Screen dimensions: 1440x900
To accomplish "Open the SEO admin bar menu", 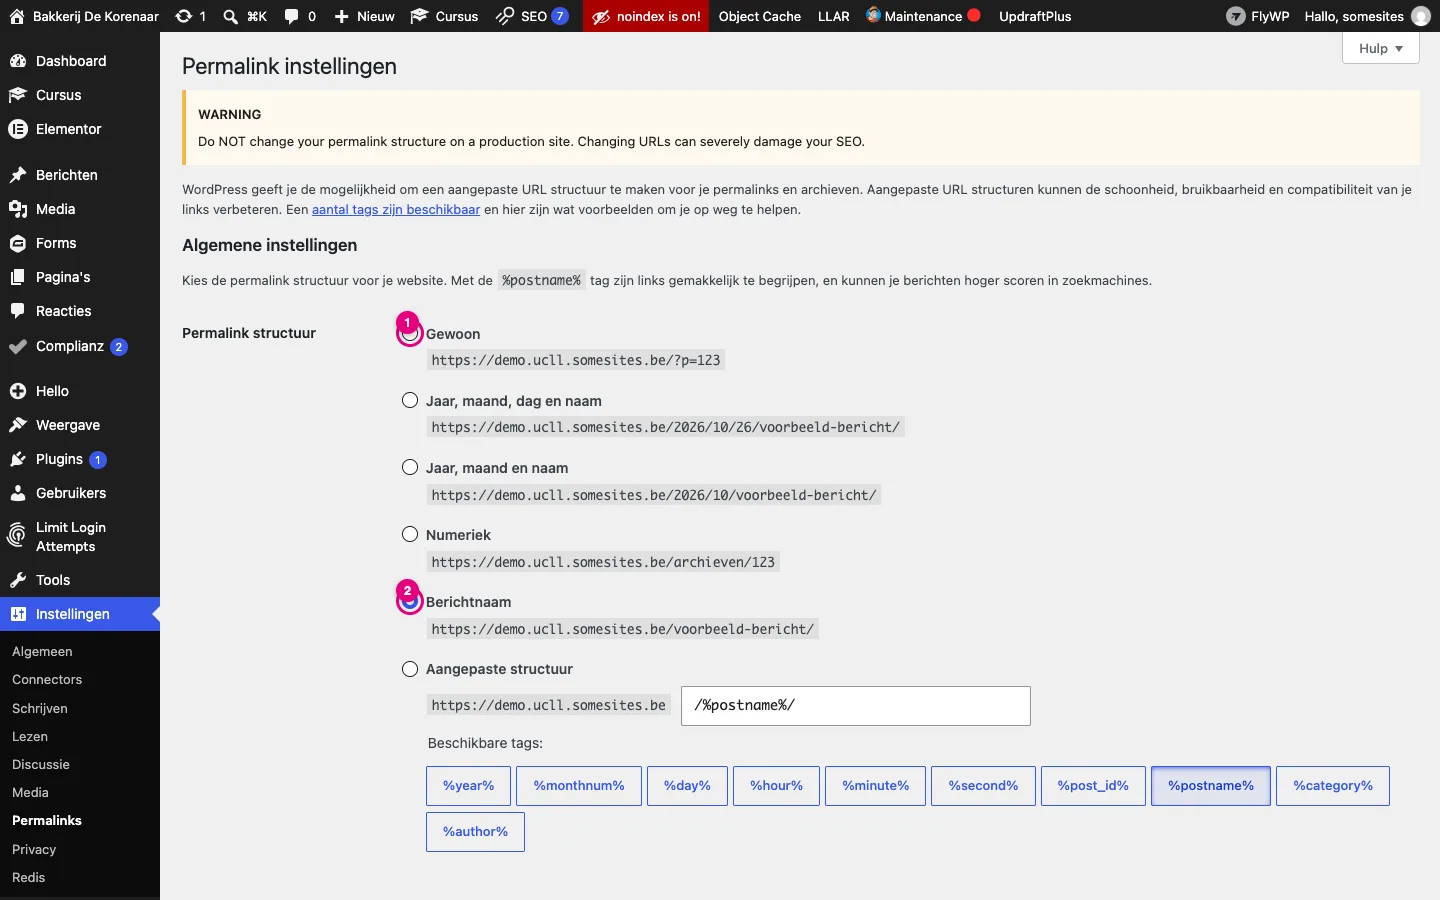I will 532,16.
